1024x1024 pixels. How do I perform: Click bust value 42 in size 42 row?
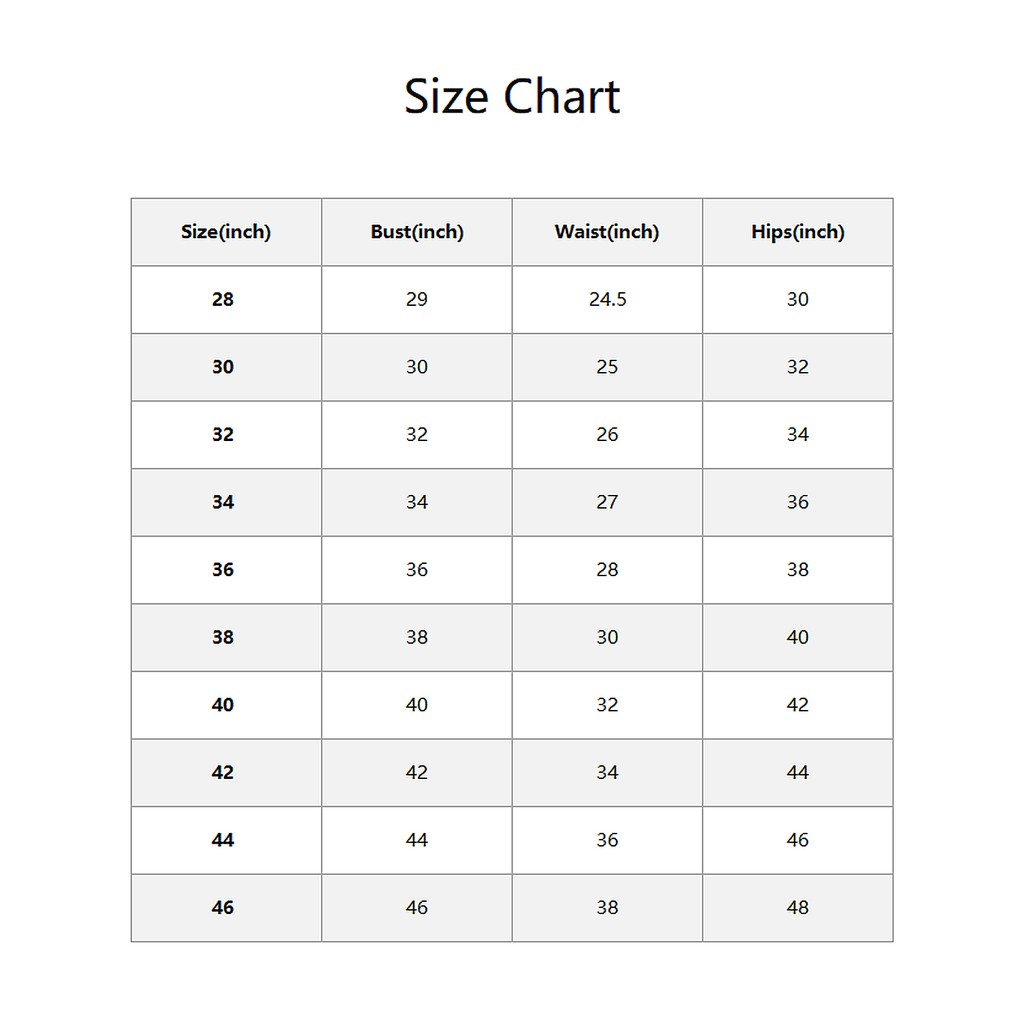417,772
